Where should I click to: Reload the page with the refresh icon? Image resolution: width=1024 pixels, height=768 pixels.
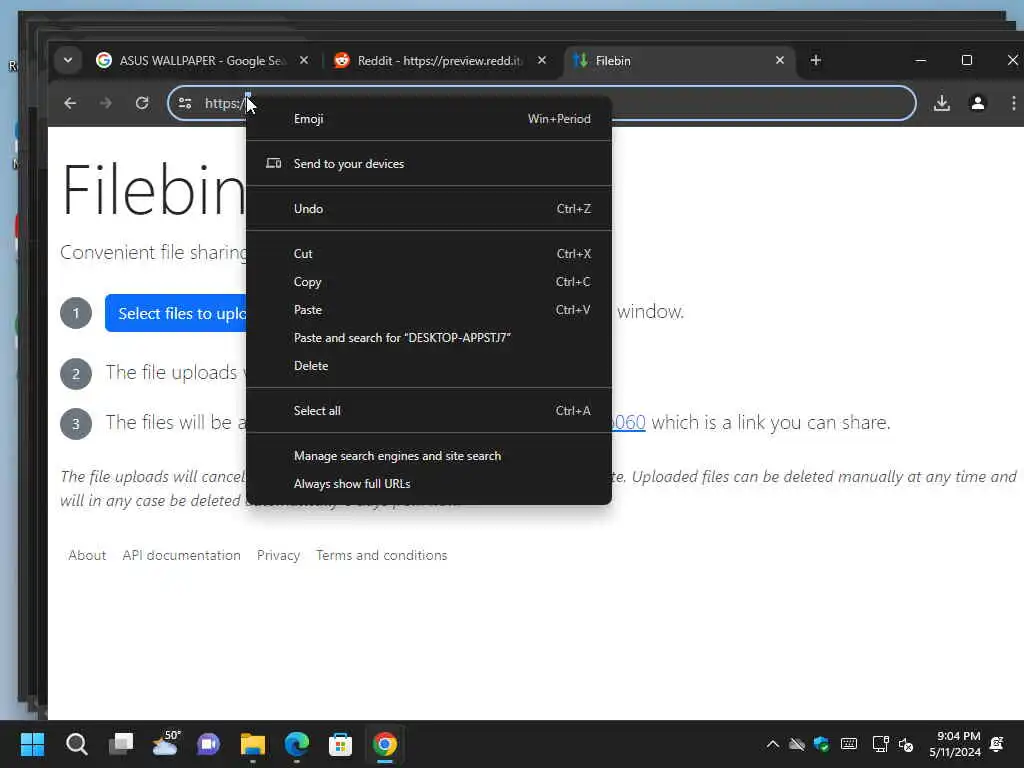[142, 103]
